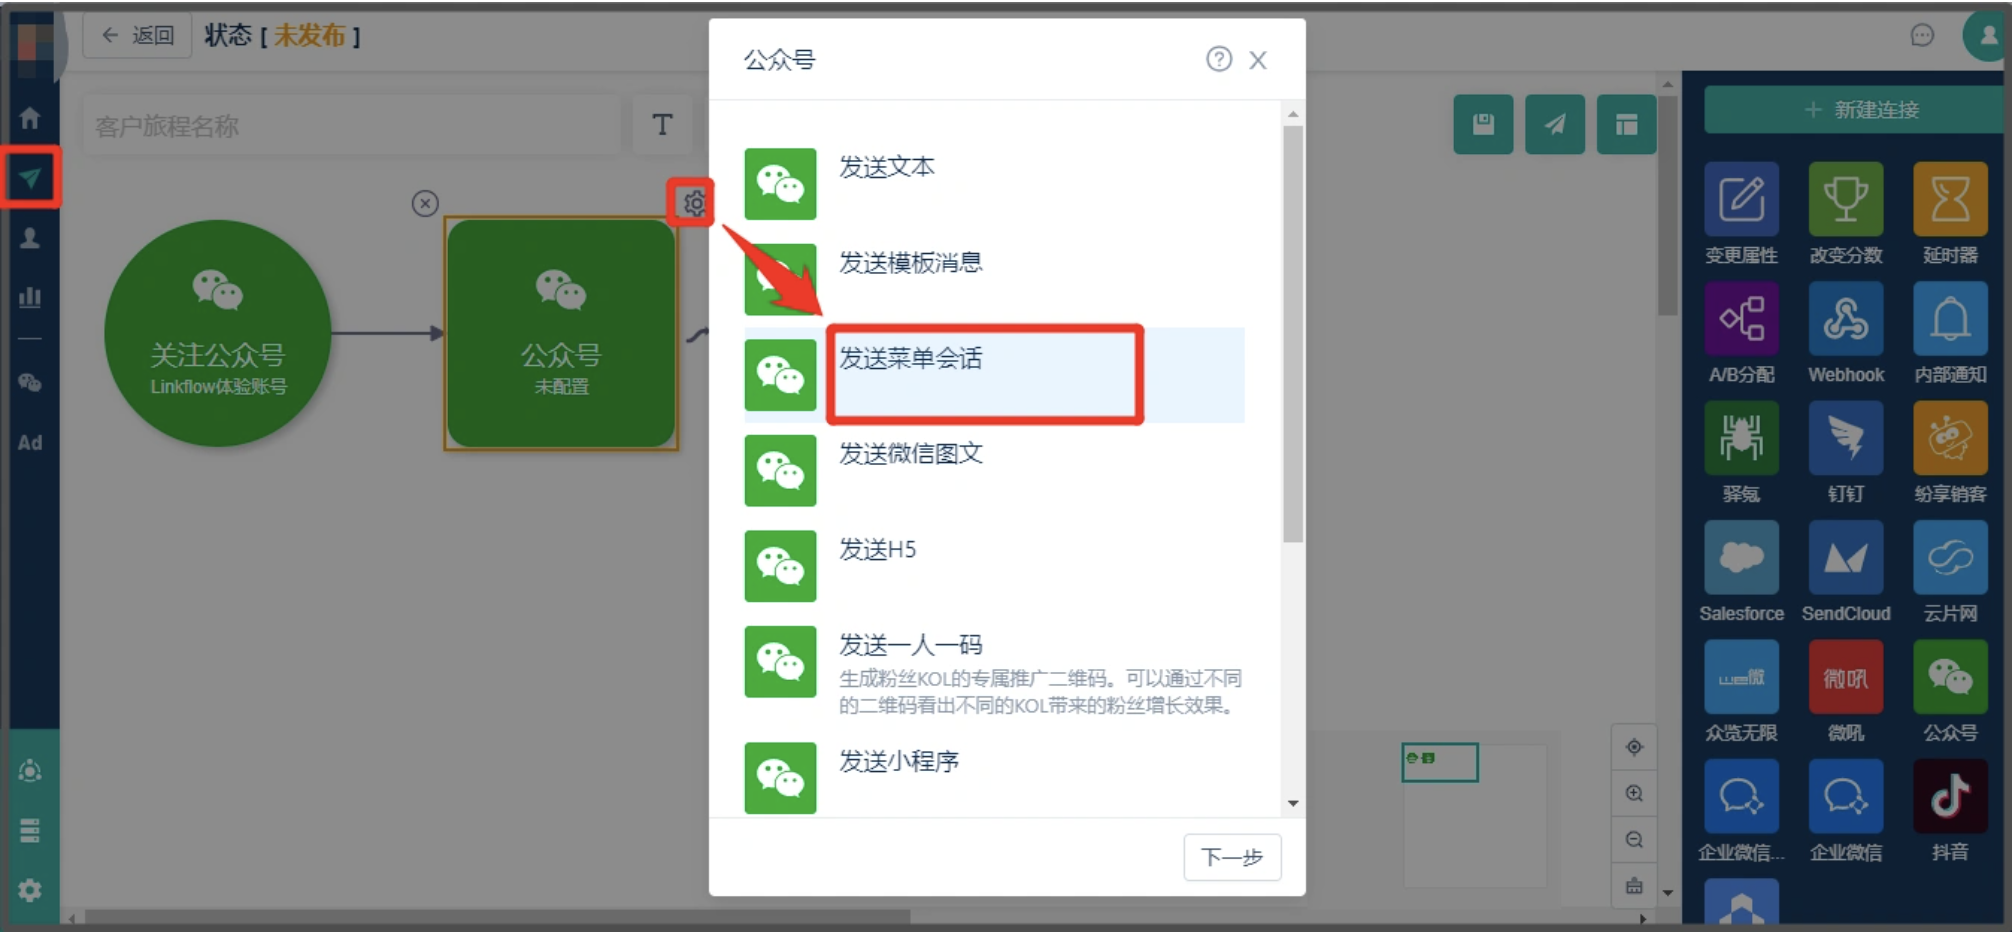
Task: Select the 发送模板消息 option
Action: pyautogui.click(x=994, y=280)
